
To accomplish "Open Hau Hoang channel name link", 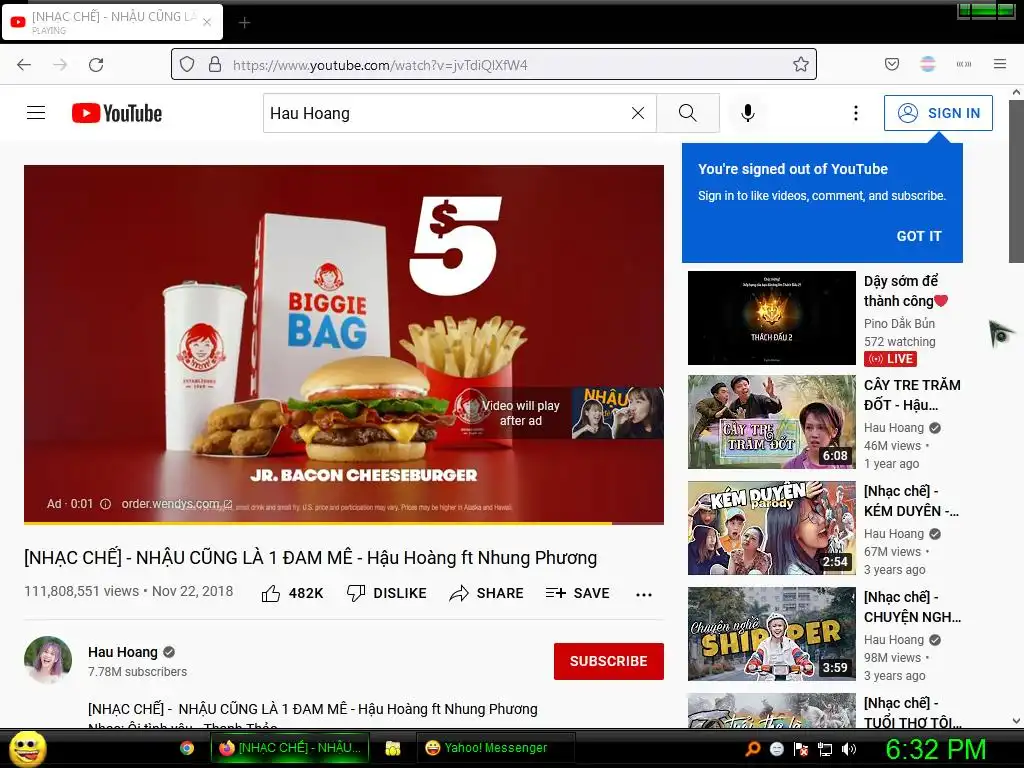I will 123,652.
